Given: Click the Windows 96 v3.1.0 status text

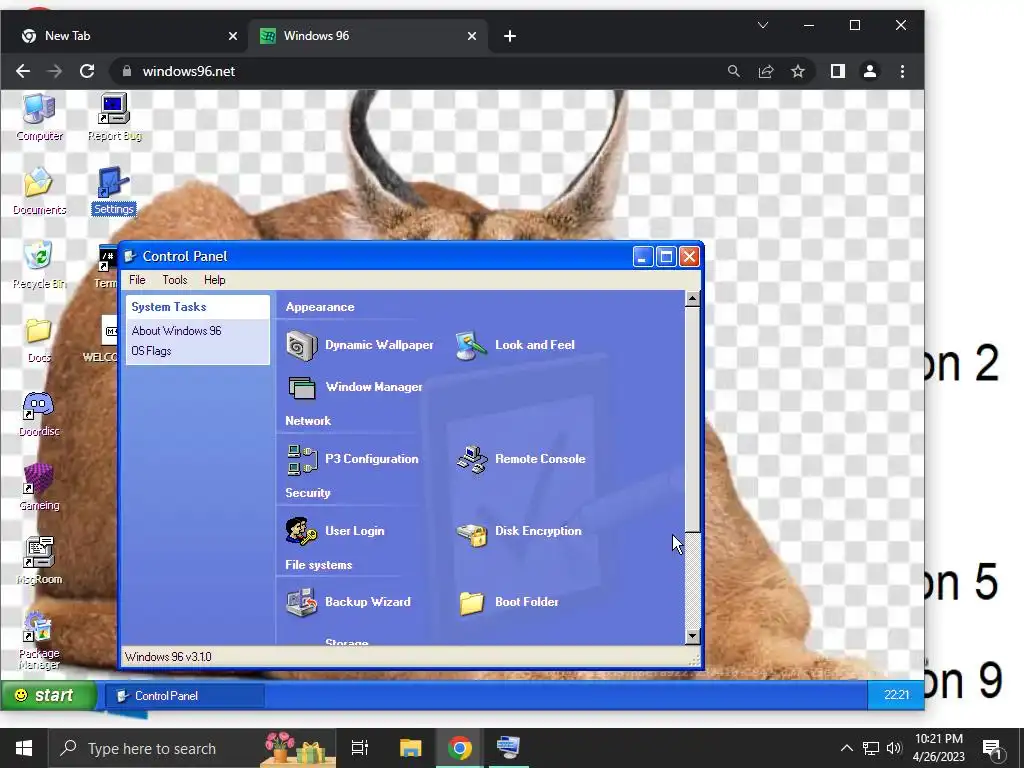Looking at the screenshot, I should click(168, 657).
